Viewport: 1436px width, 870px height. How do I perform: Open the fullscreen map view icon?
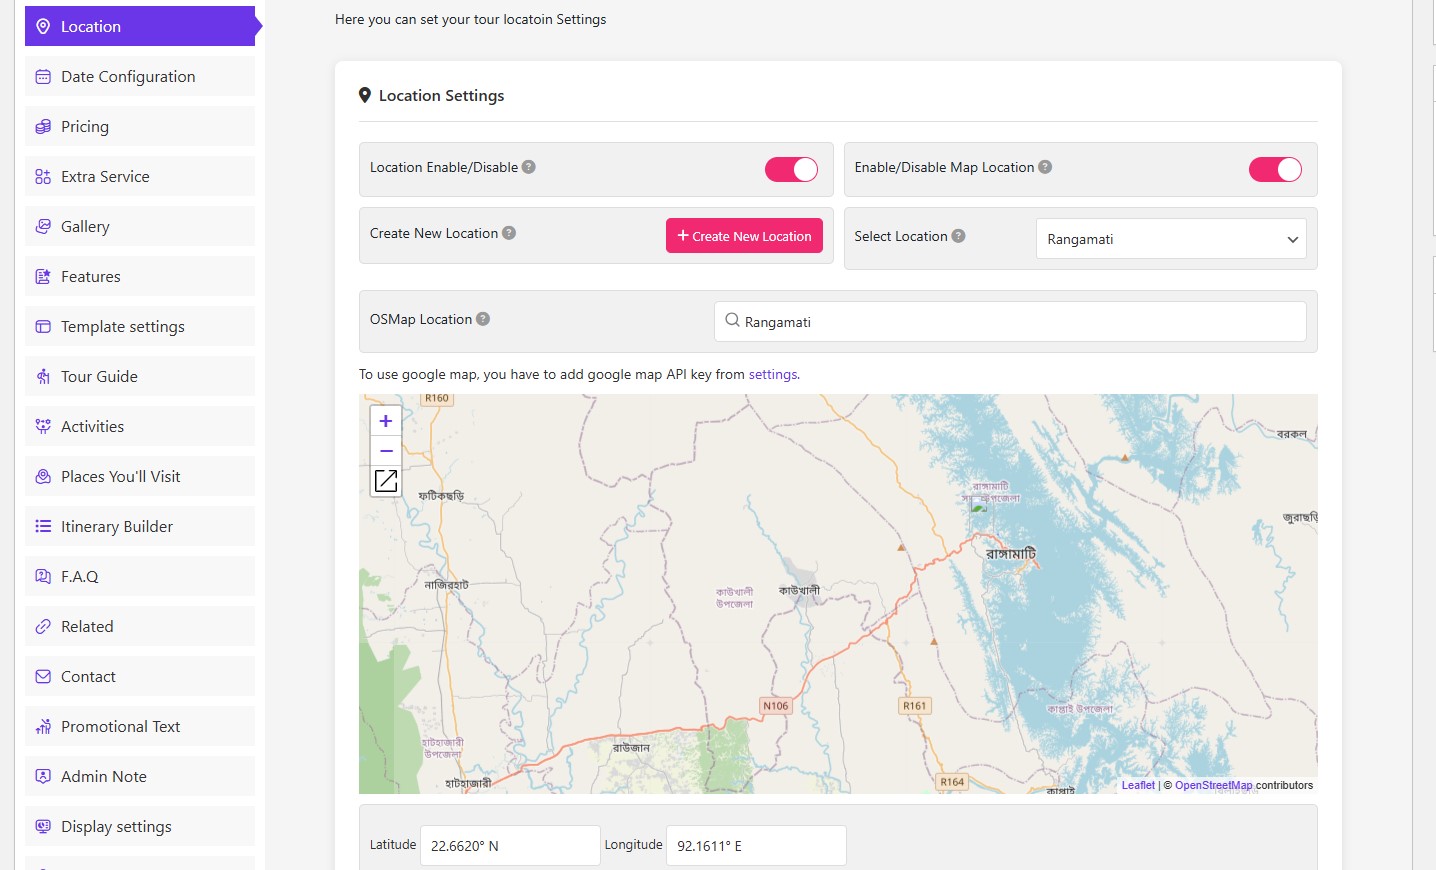(x=386, y=481)
